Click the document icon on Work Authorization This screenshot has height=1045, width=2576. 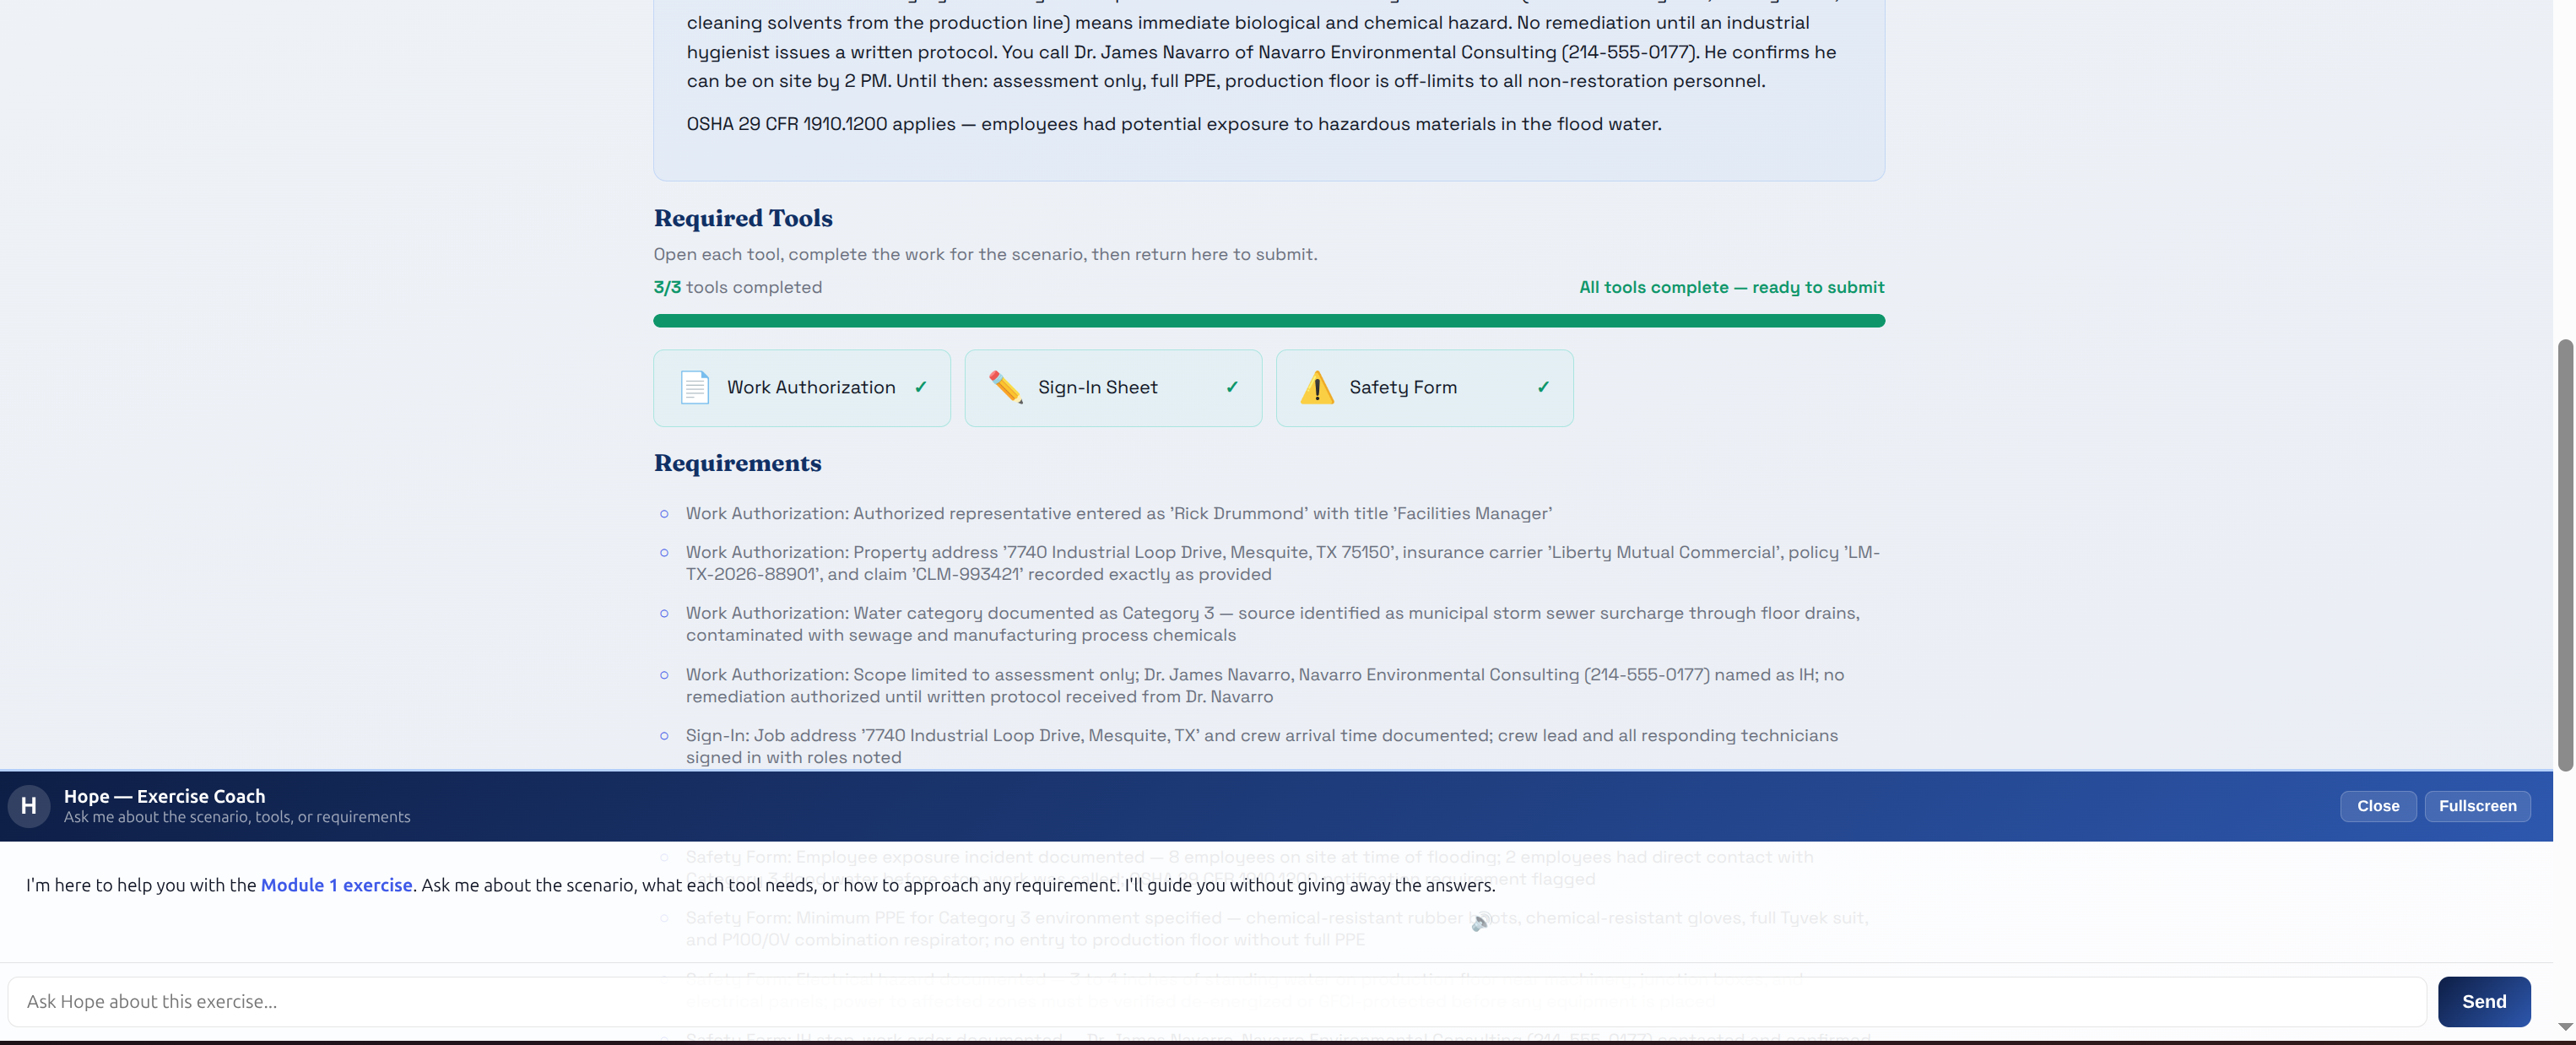pos(694,387)
